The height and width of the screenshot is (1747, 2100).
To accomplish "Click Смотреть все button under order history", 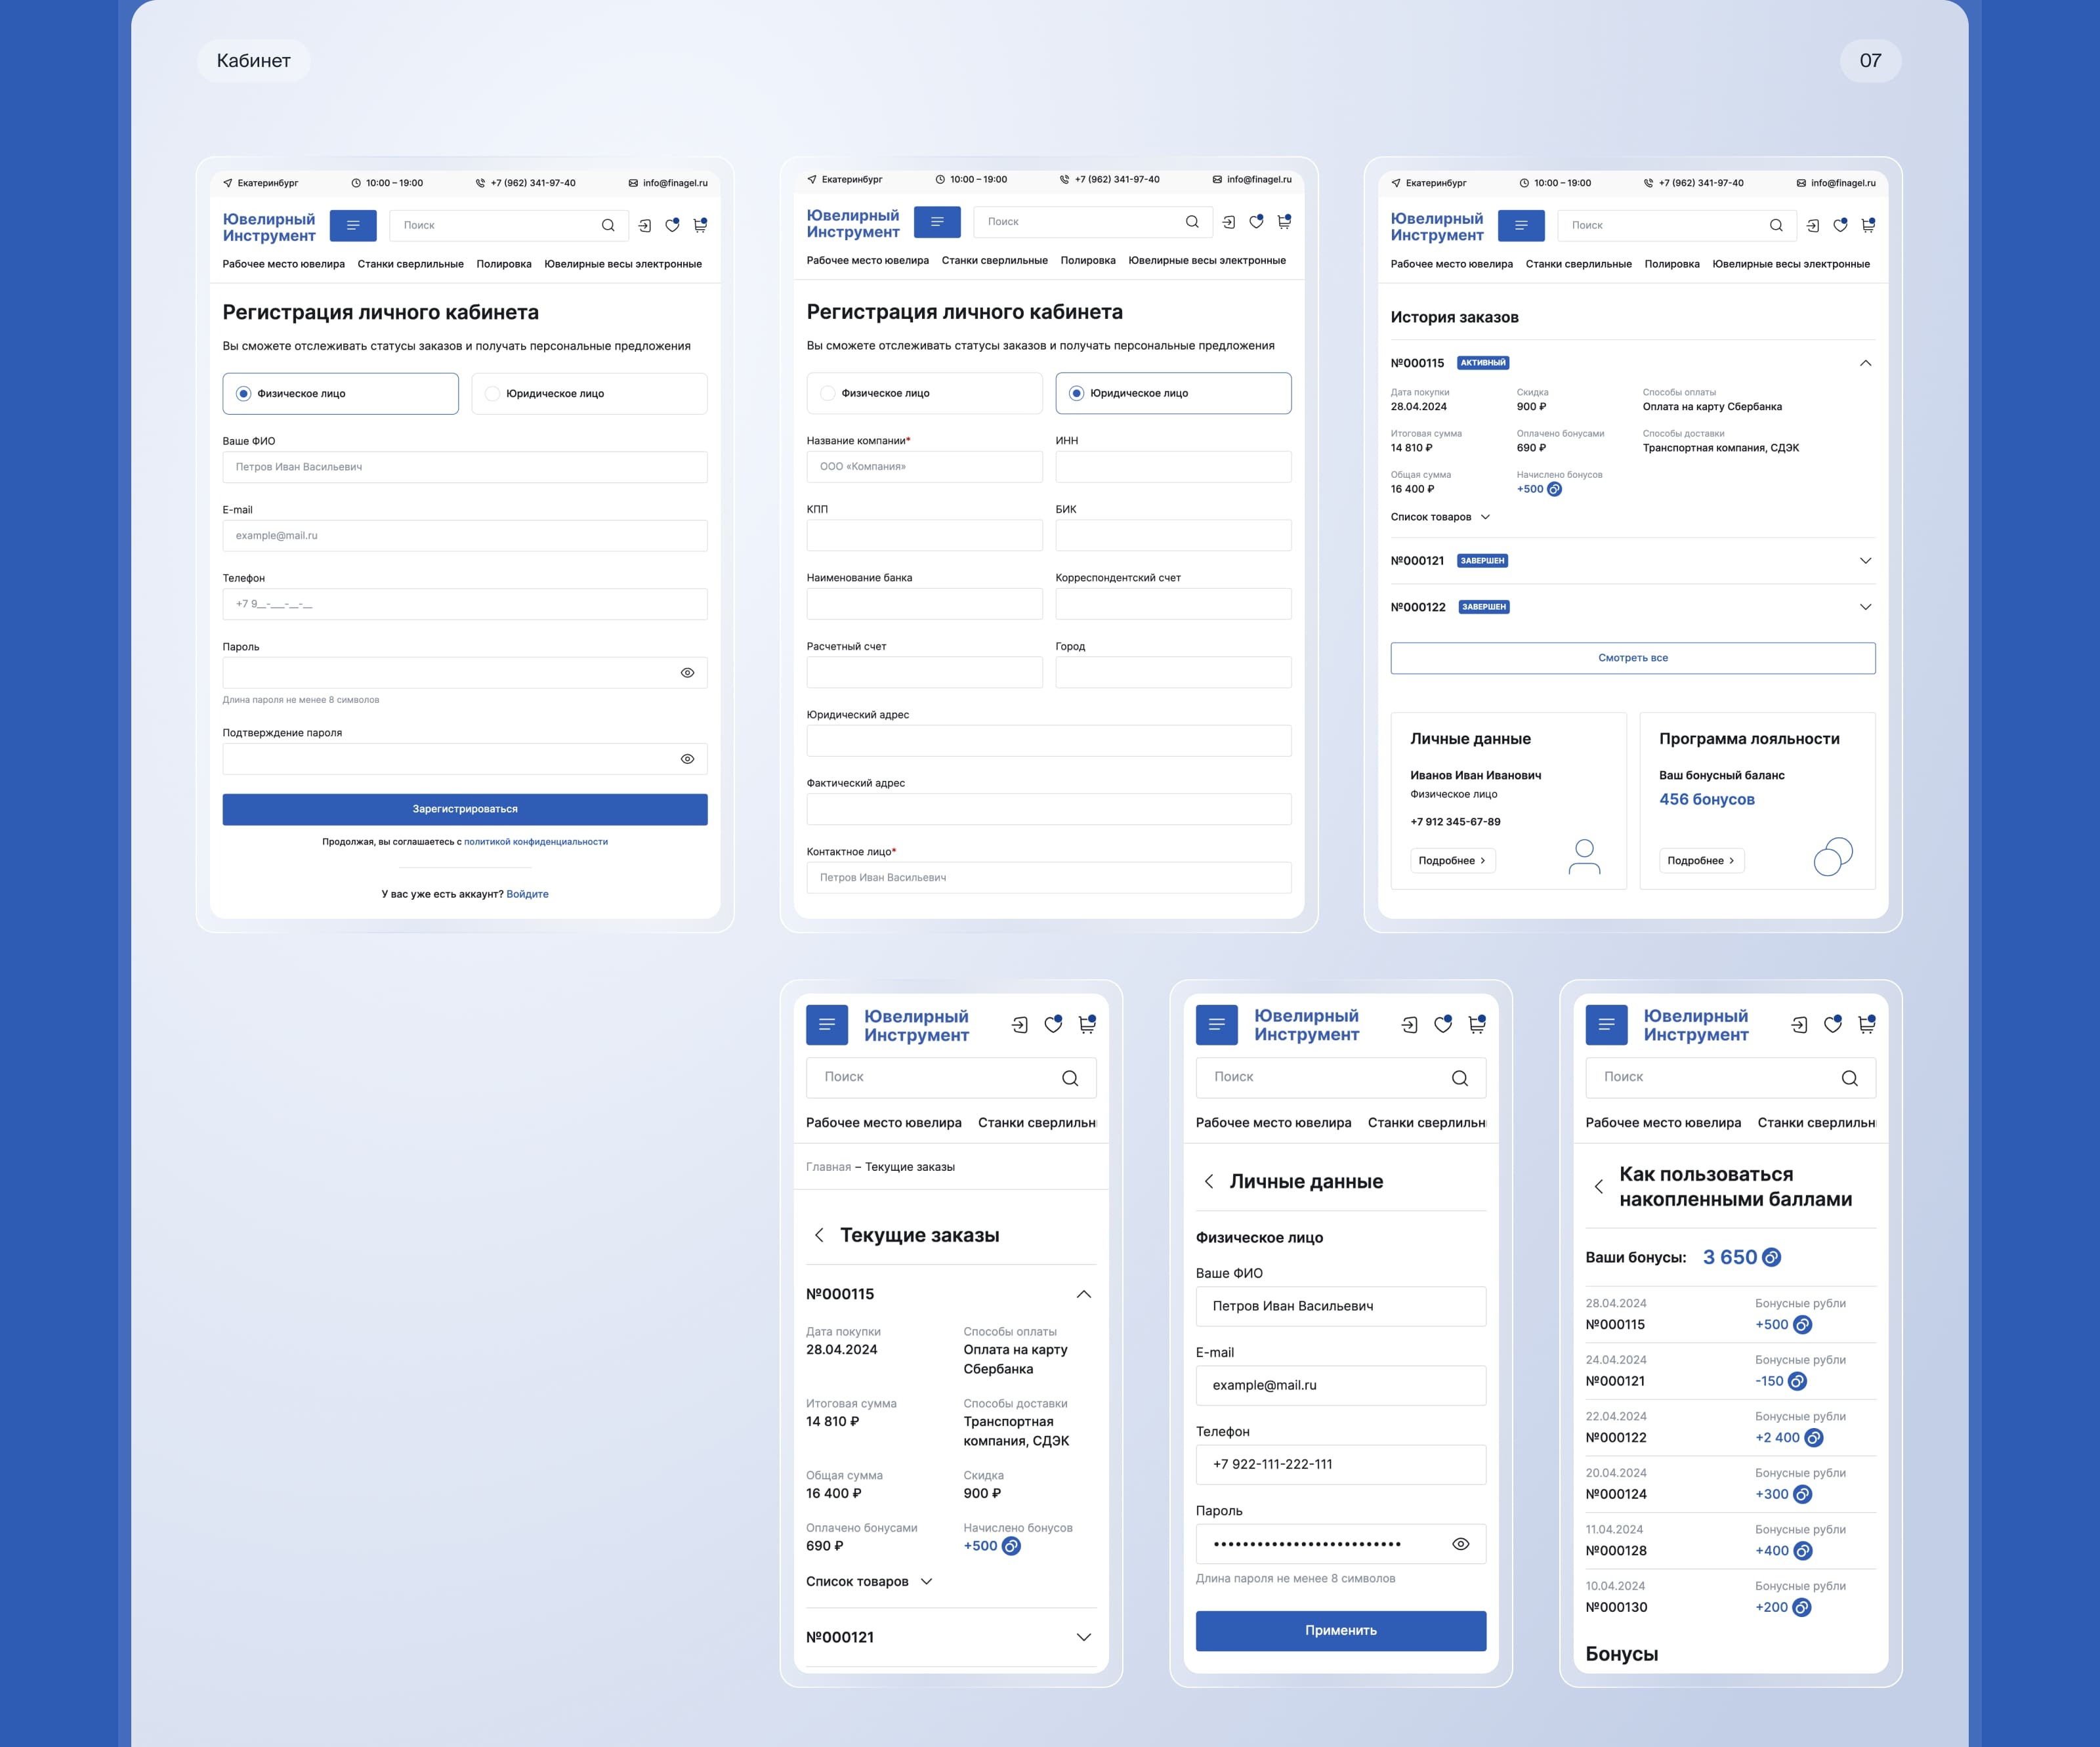I will [x=1632, y=658].
